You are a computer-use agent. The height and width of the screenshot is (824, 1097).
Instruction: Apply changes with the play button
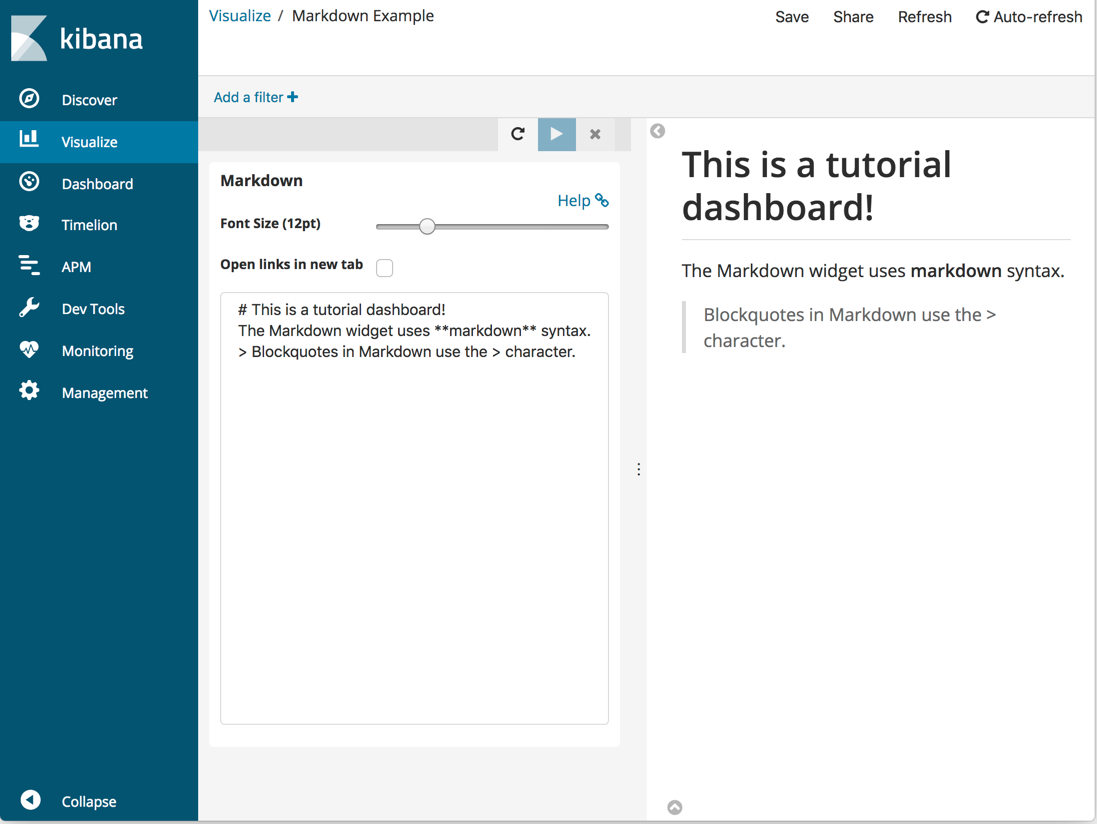click(556, 133)
